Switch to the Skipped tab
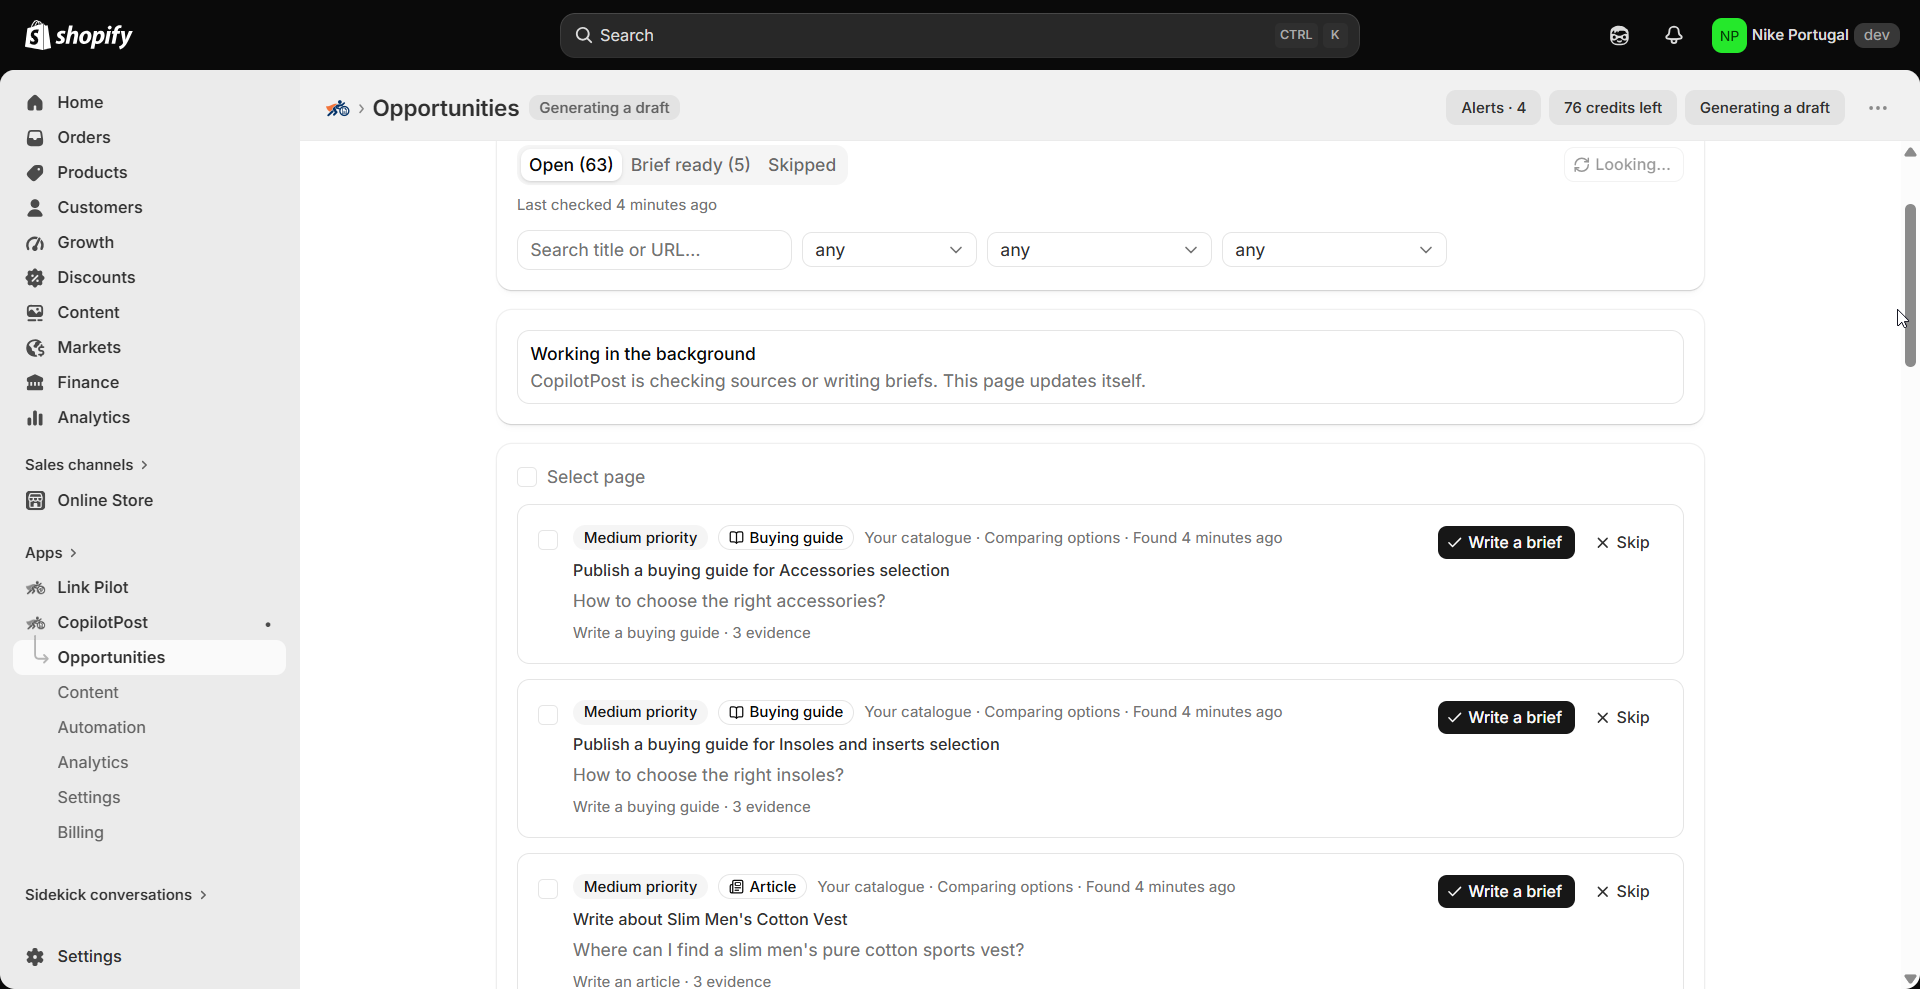This screenshot has width=1920, height=989. tap(802, 165)
